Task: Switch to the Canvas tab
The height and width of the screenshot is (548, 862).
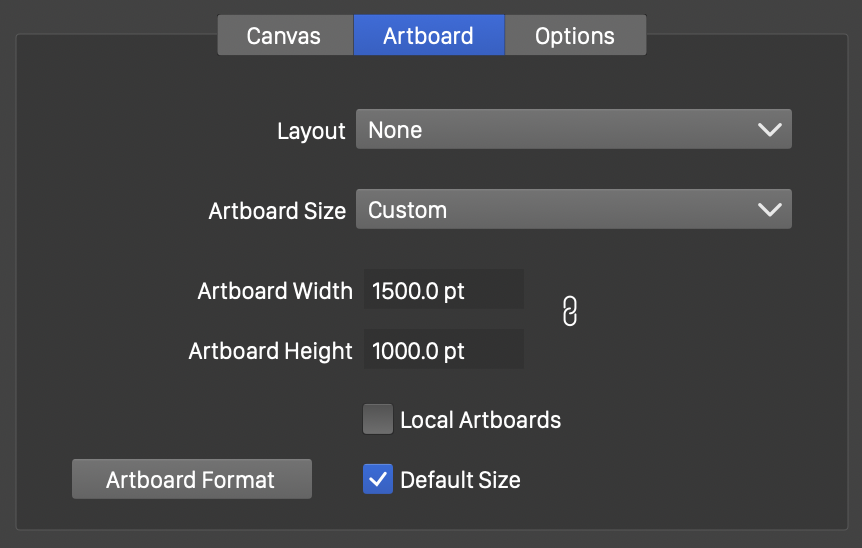Action: coord(284,36)
